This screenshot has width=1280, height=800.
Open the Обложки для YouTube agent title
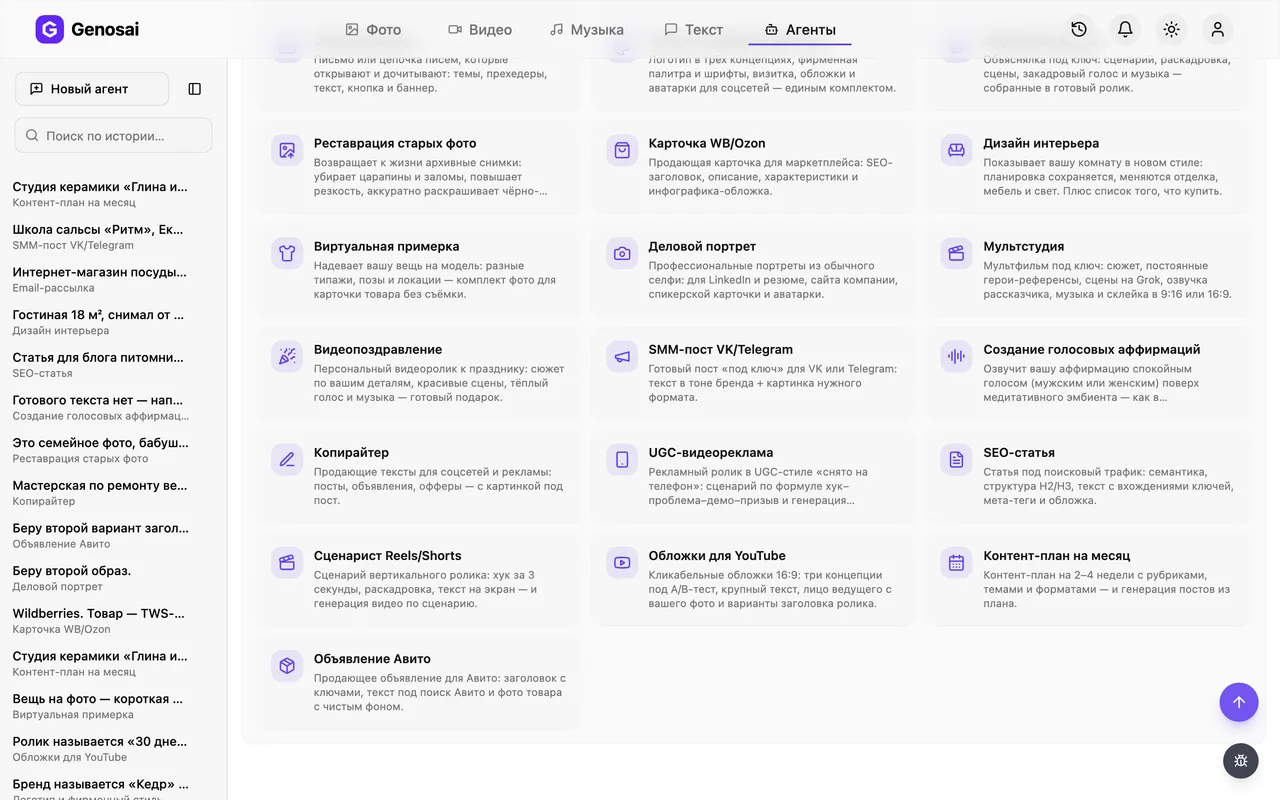coord(717,555)
